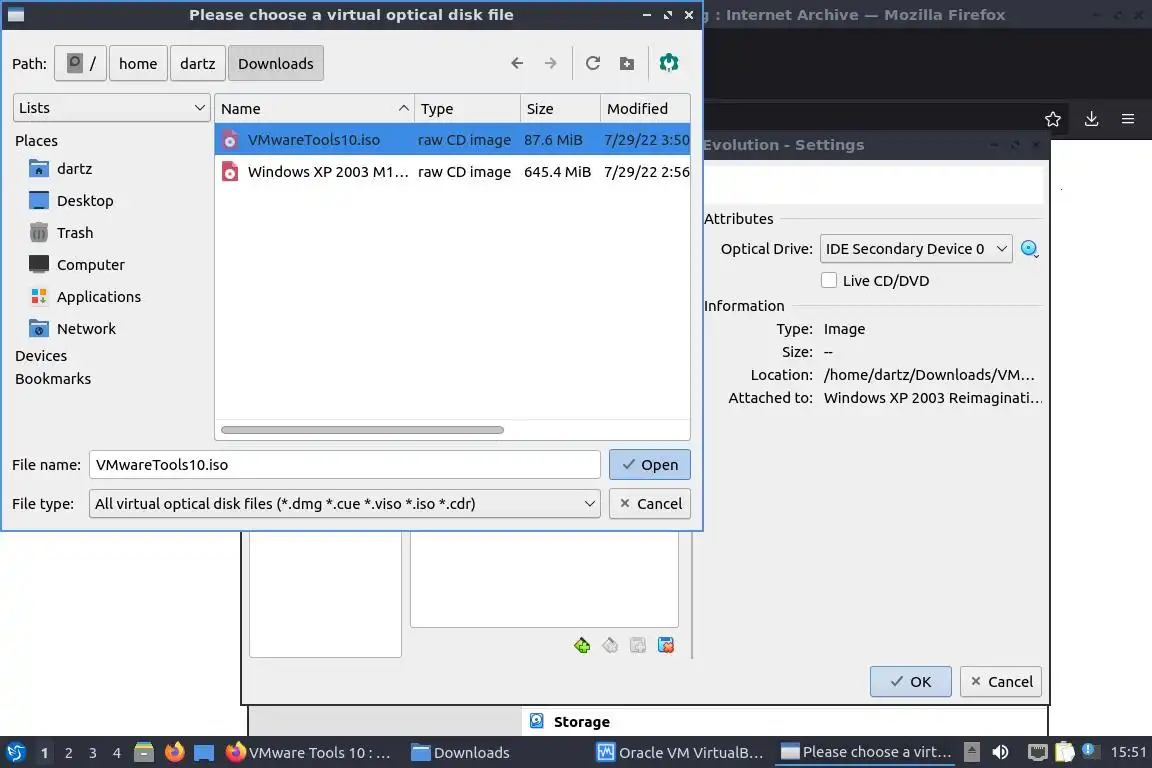
Task: Go forward in folder history
Action: tap(550, 64)
